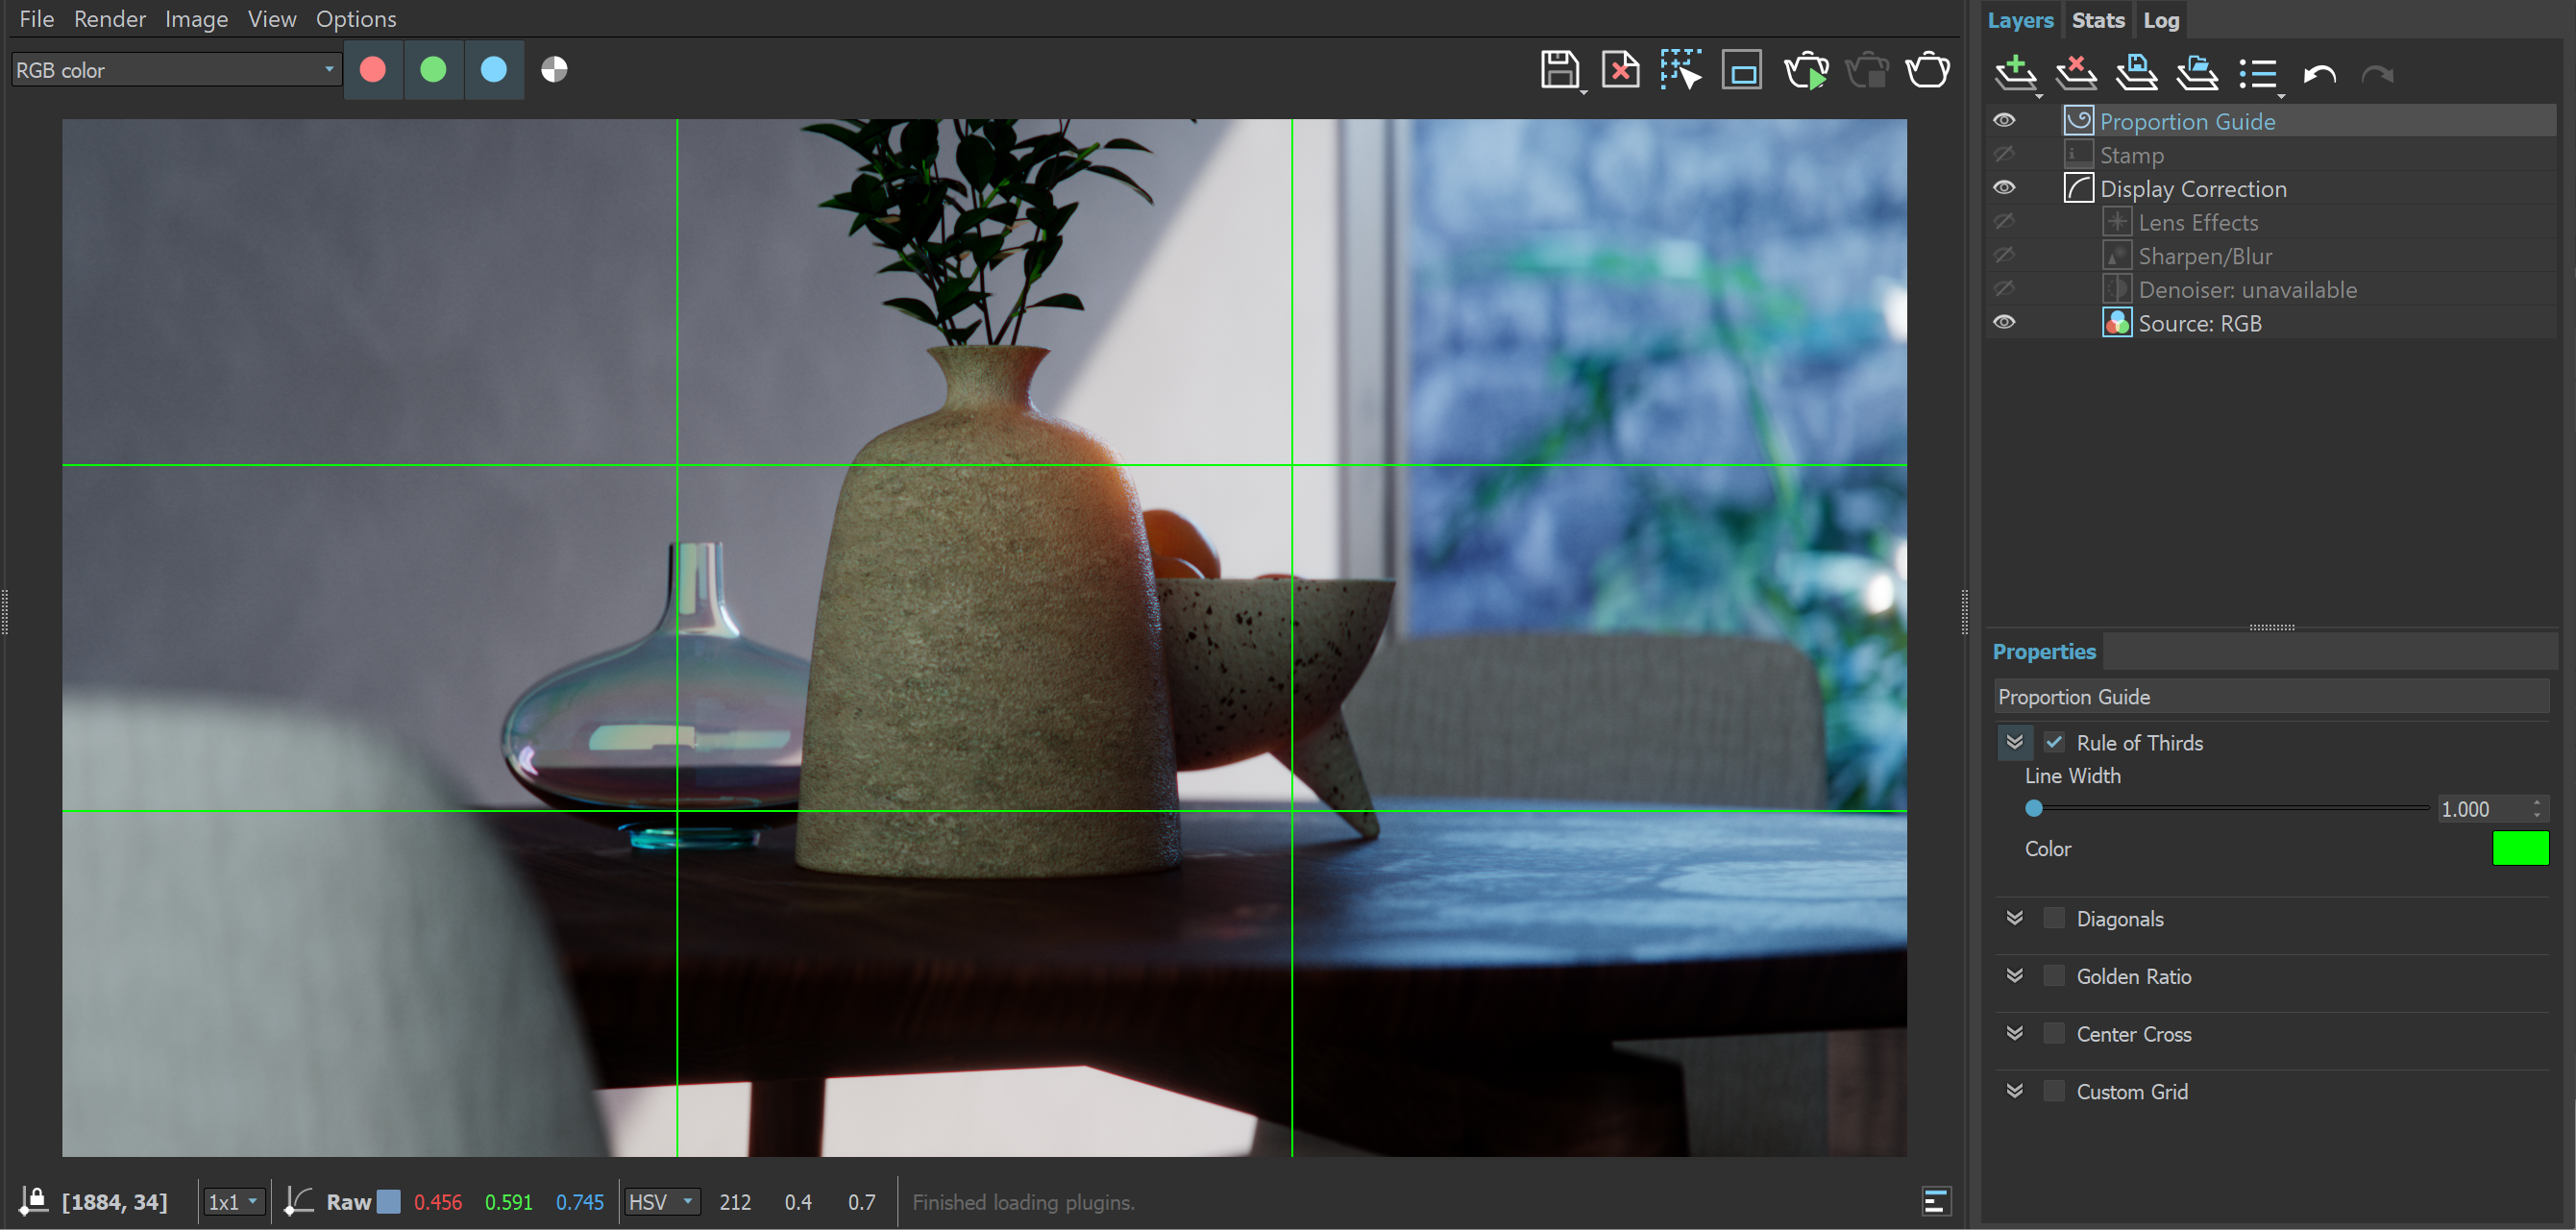2576x1230 pixels.
Task: Open the View menu
Action: (272, 19)
